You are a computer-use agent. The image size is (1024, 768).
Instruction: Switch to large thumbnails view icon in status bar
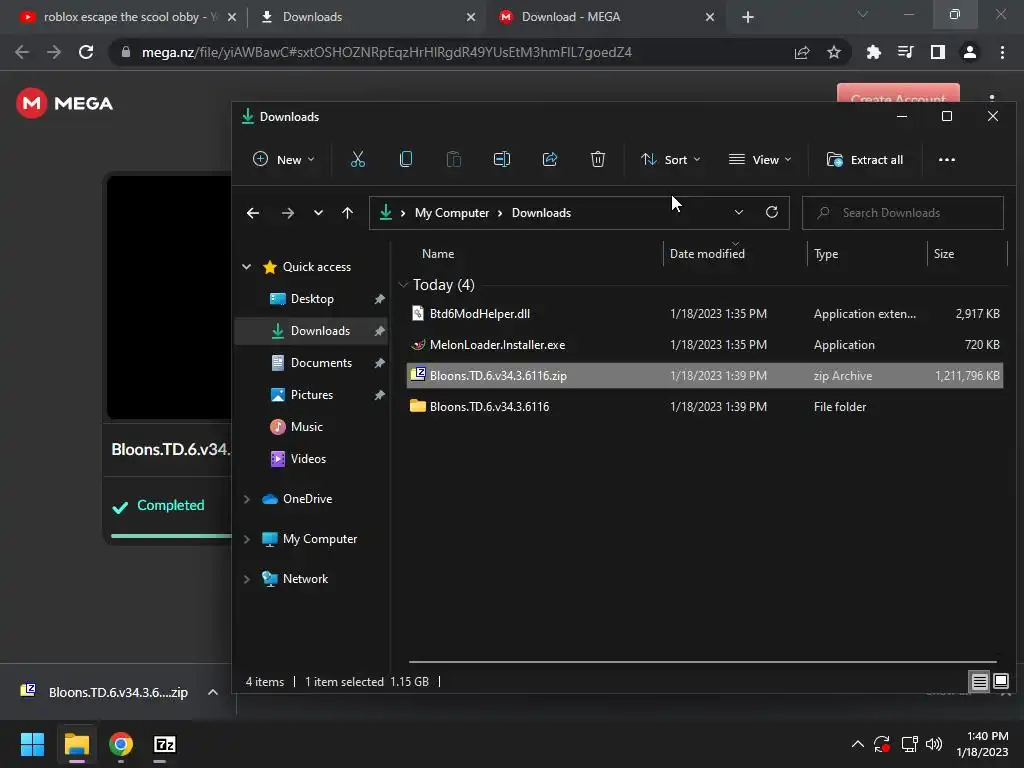pos(1000,682)
